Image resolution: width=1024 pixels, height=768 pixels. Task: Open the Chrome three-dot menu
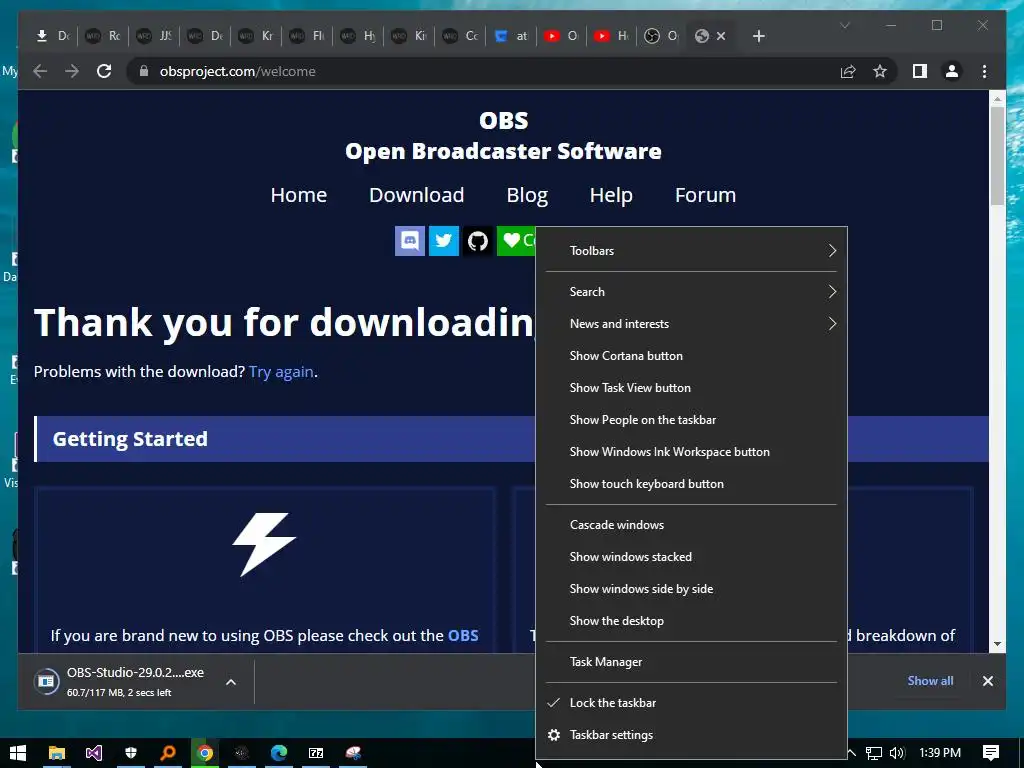point(984,71)
